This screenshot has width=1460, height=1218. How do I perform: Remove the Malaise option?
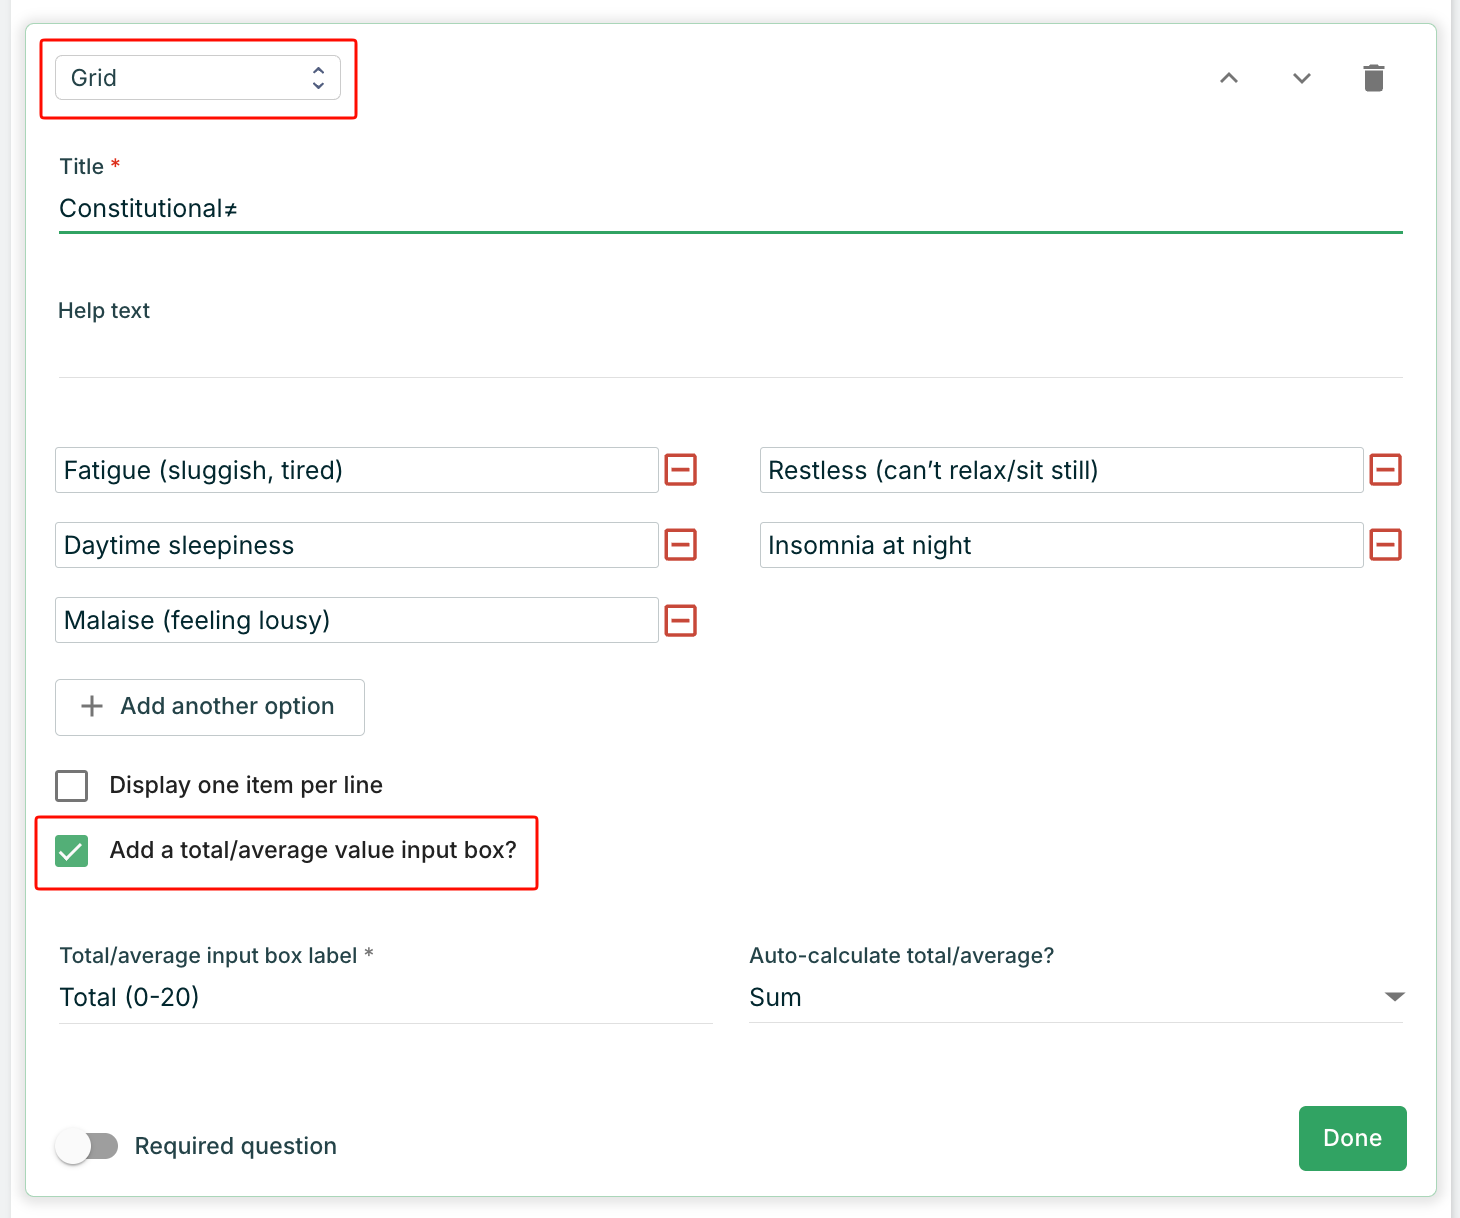(681, 621)
